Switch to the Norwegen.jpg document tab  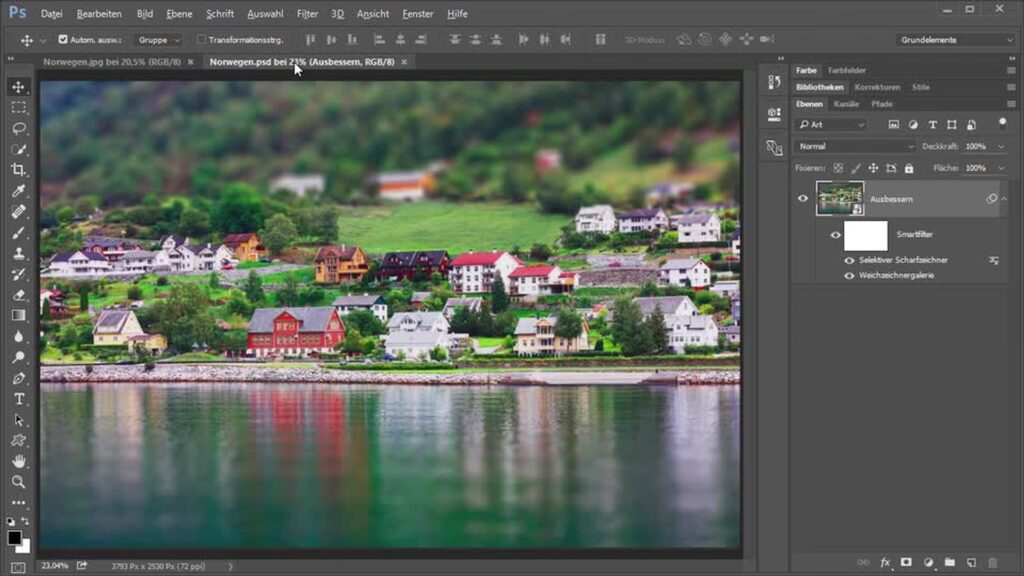[111, 62]
